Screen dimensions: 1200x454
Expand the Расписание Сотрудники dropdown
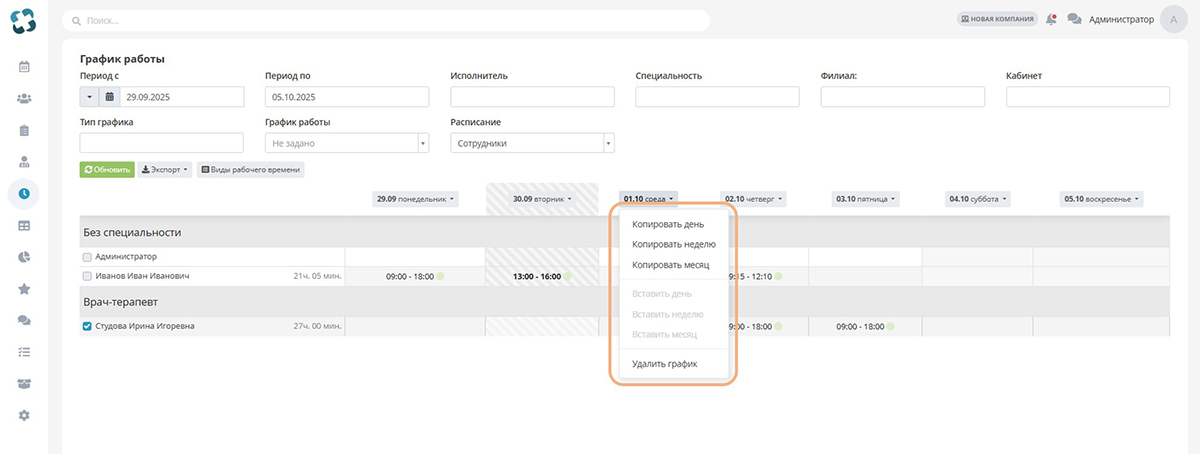[x=533, y=143]
